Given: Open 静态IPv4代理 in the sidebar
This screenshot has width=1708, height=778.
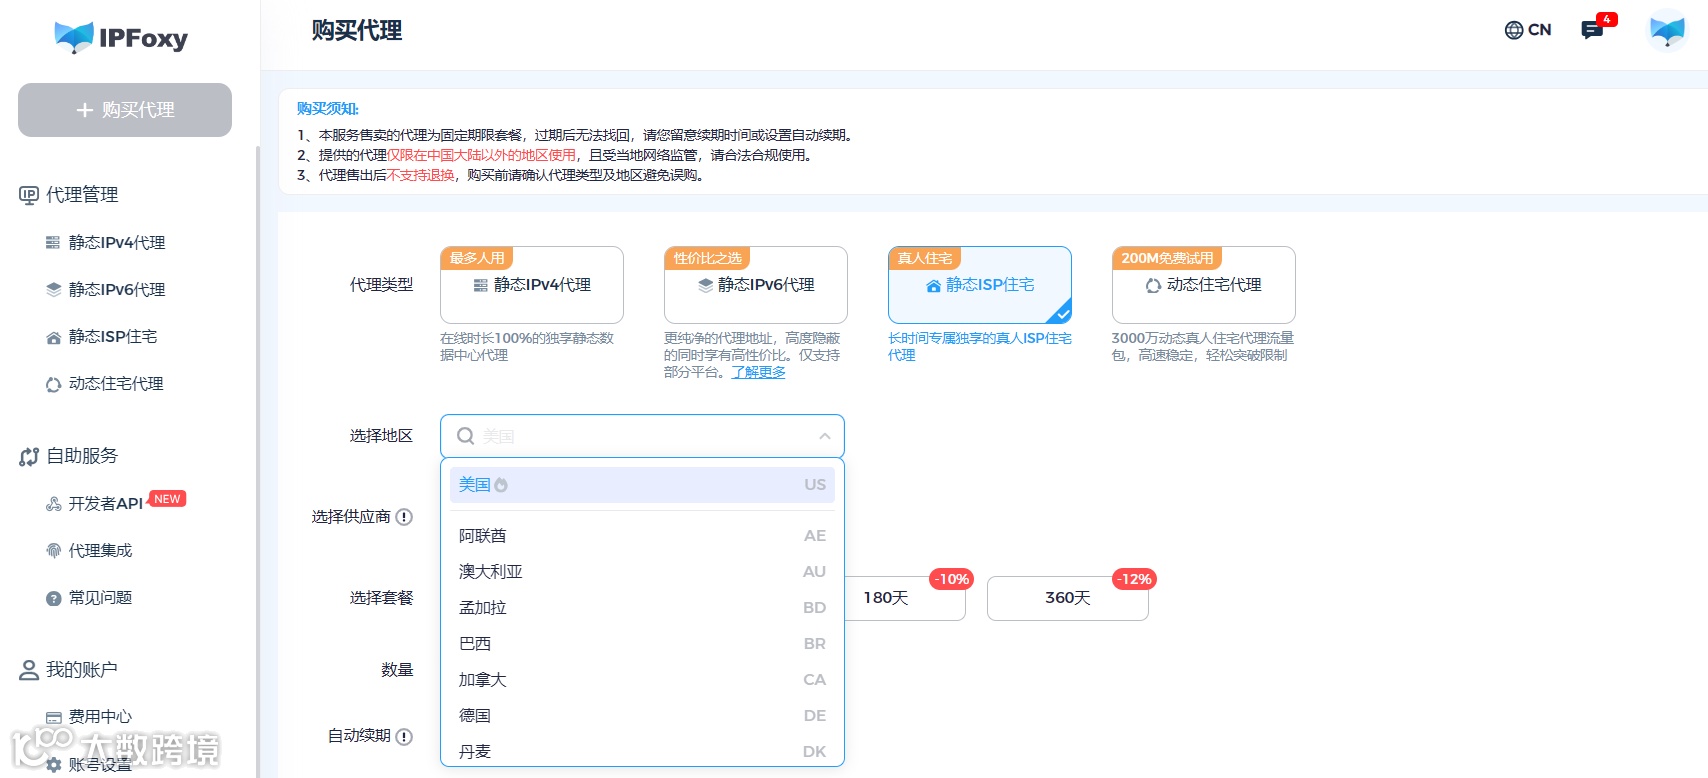Looking at the screenshot, I should (x=105, y=242).
